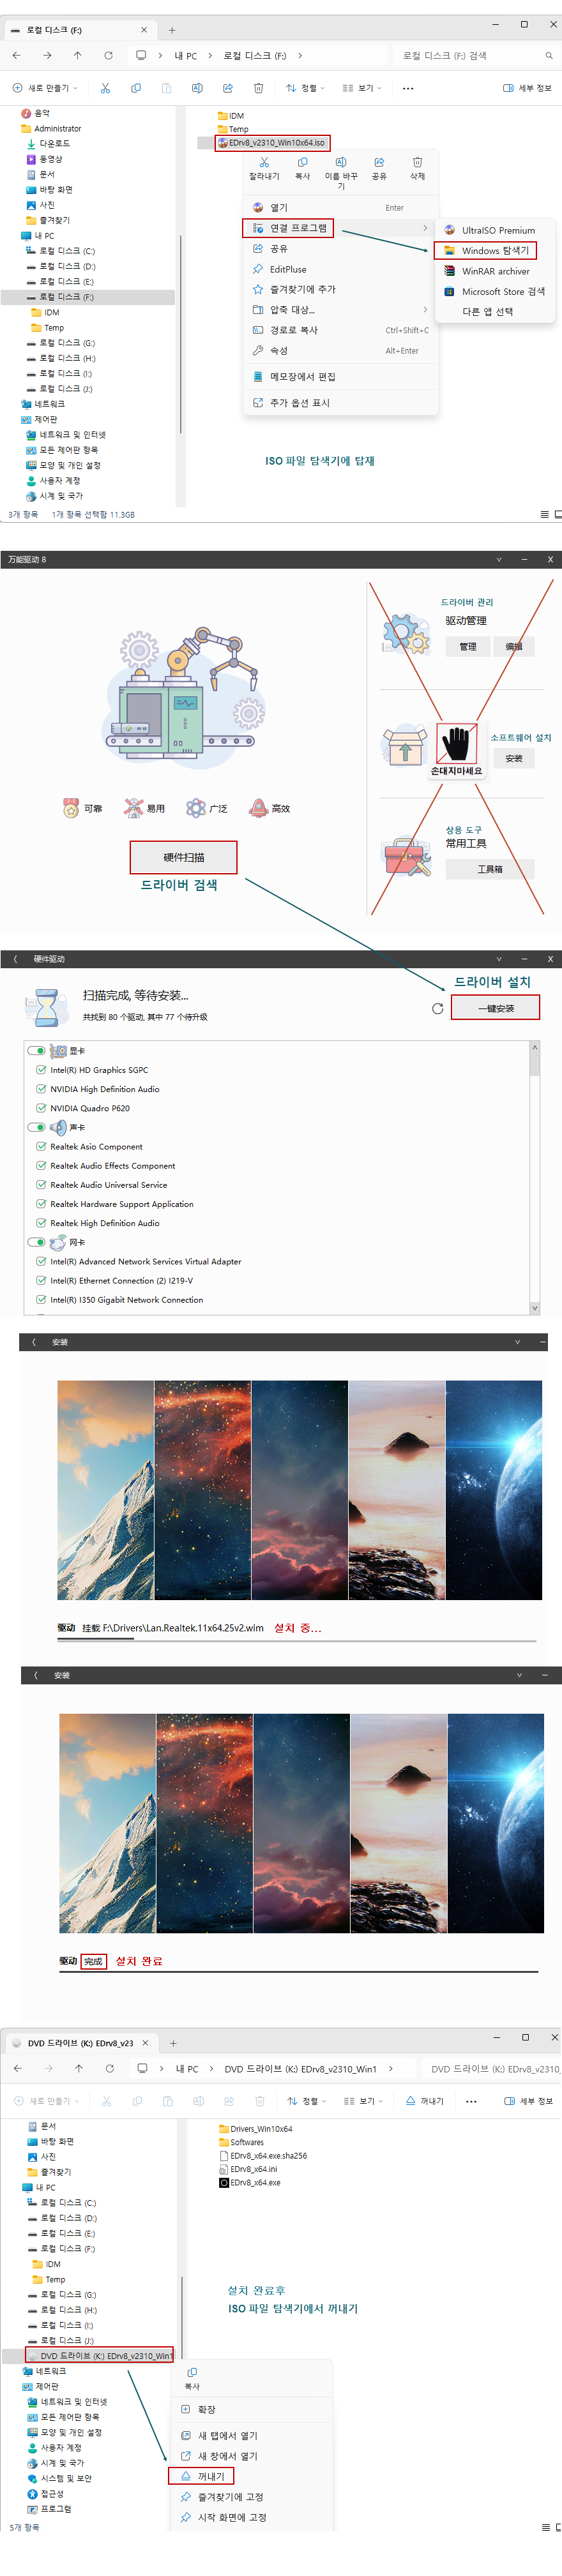
Task: Click the 이름 바꾸기 icon in context menu
Action: [340, 162]
